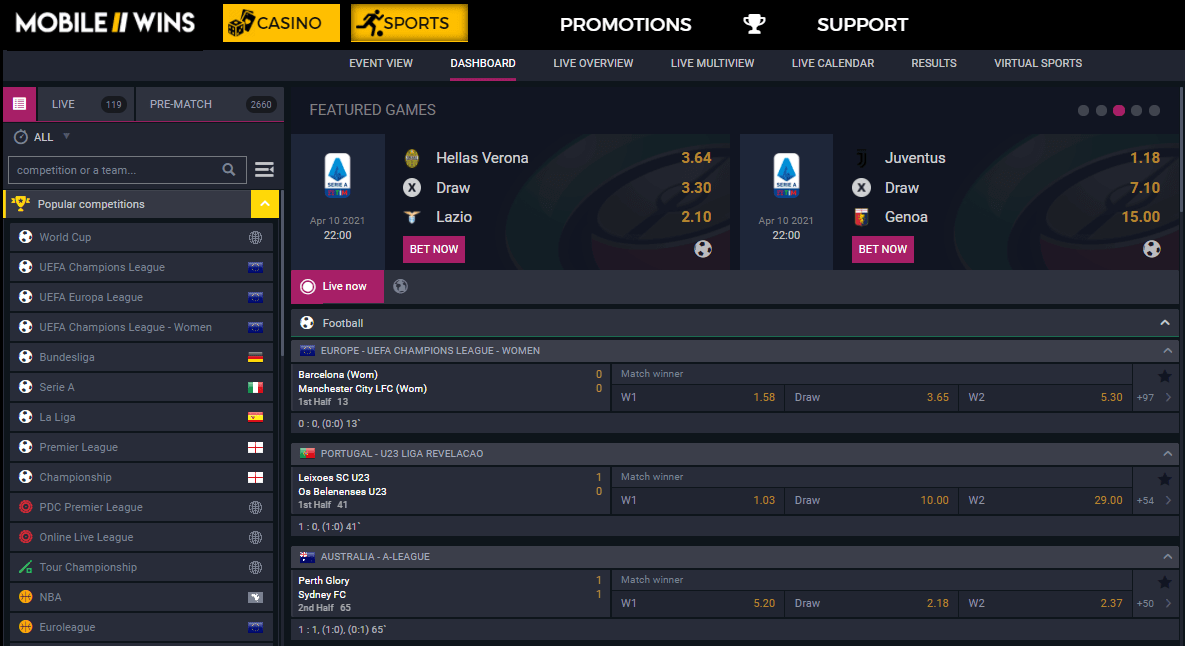Switch to the Event View tab
Image resolution: width=1185 pixels, height=646 pixels.
click(381, 63)
